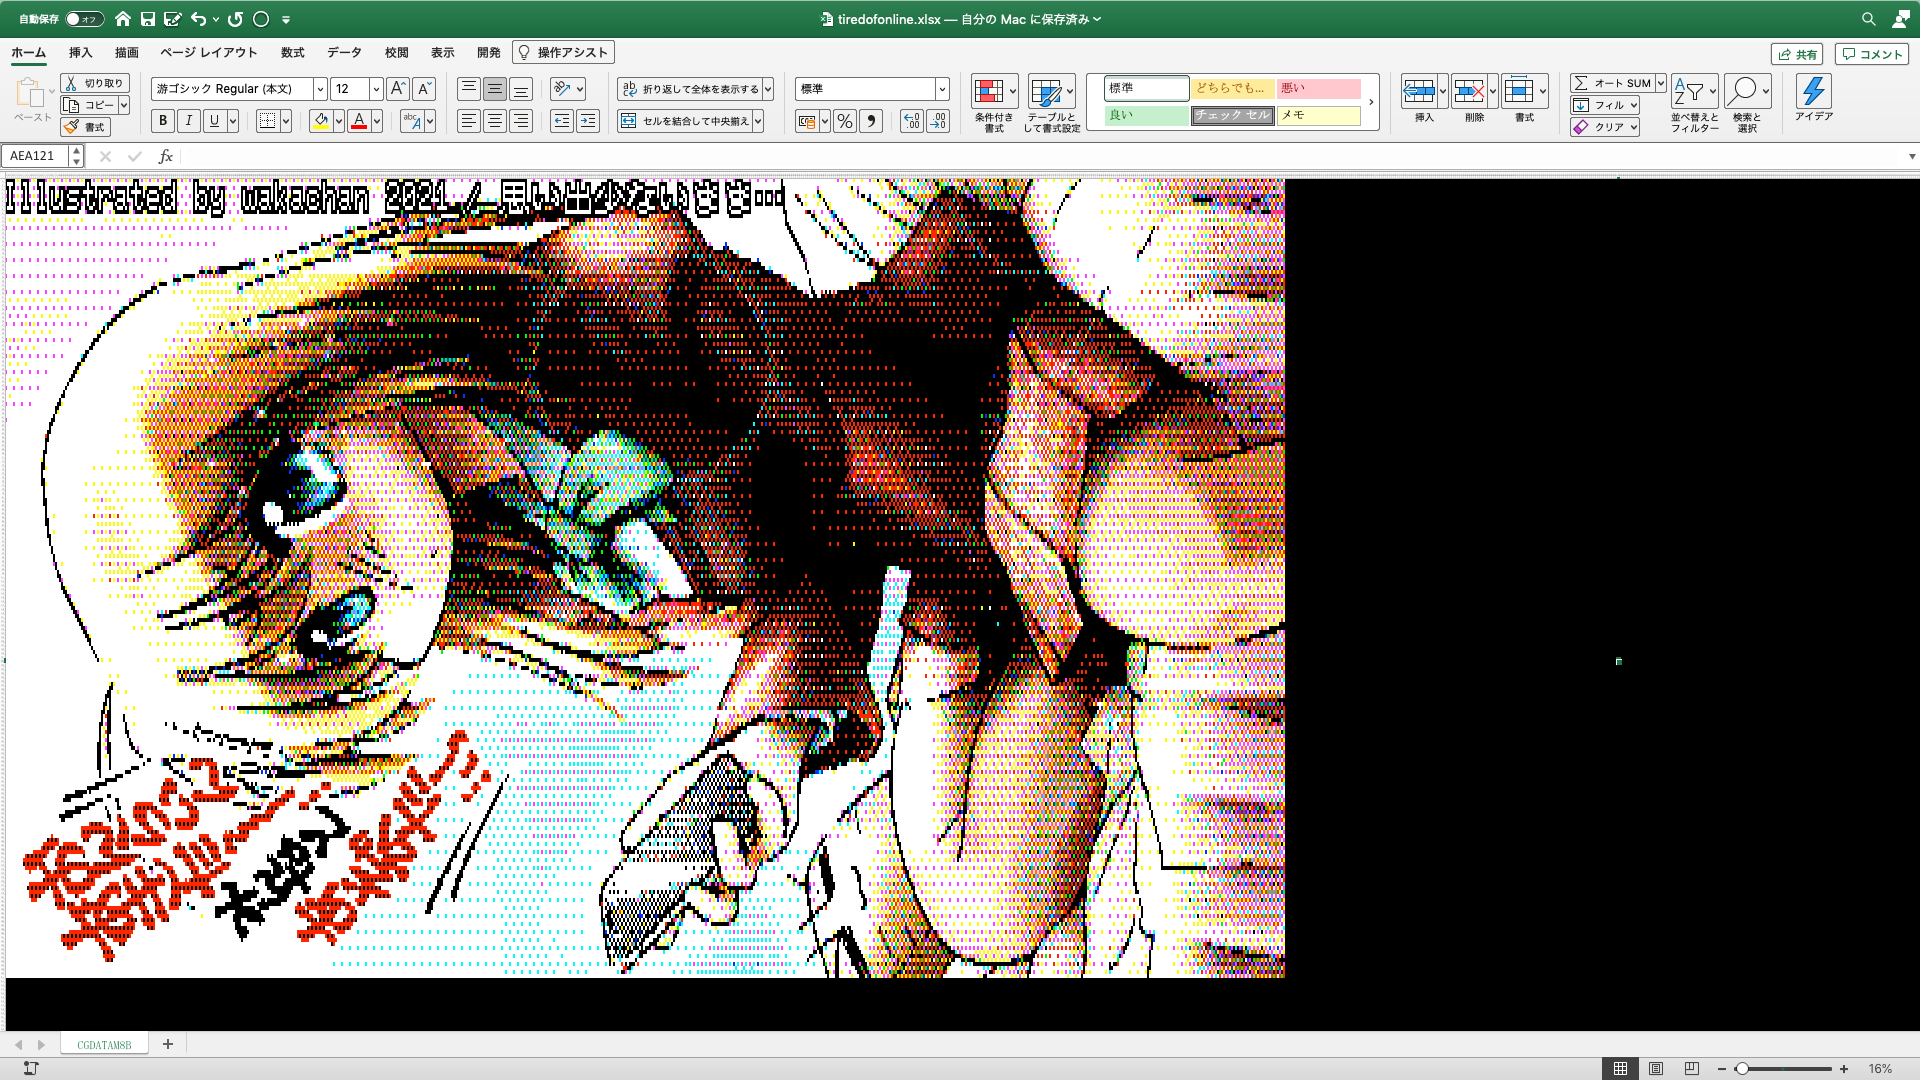Add a new sheet with plus
1920x1080 pixels.
(x=168, y=1044)
